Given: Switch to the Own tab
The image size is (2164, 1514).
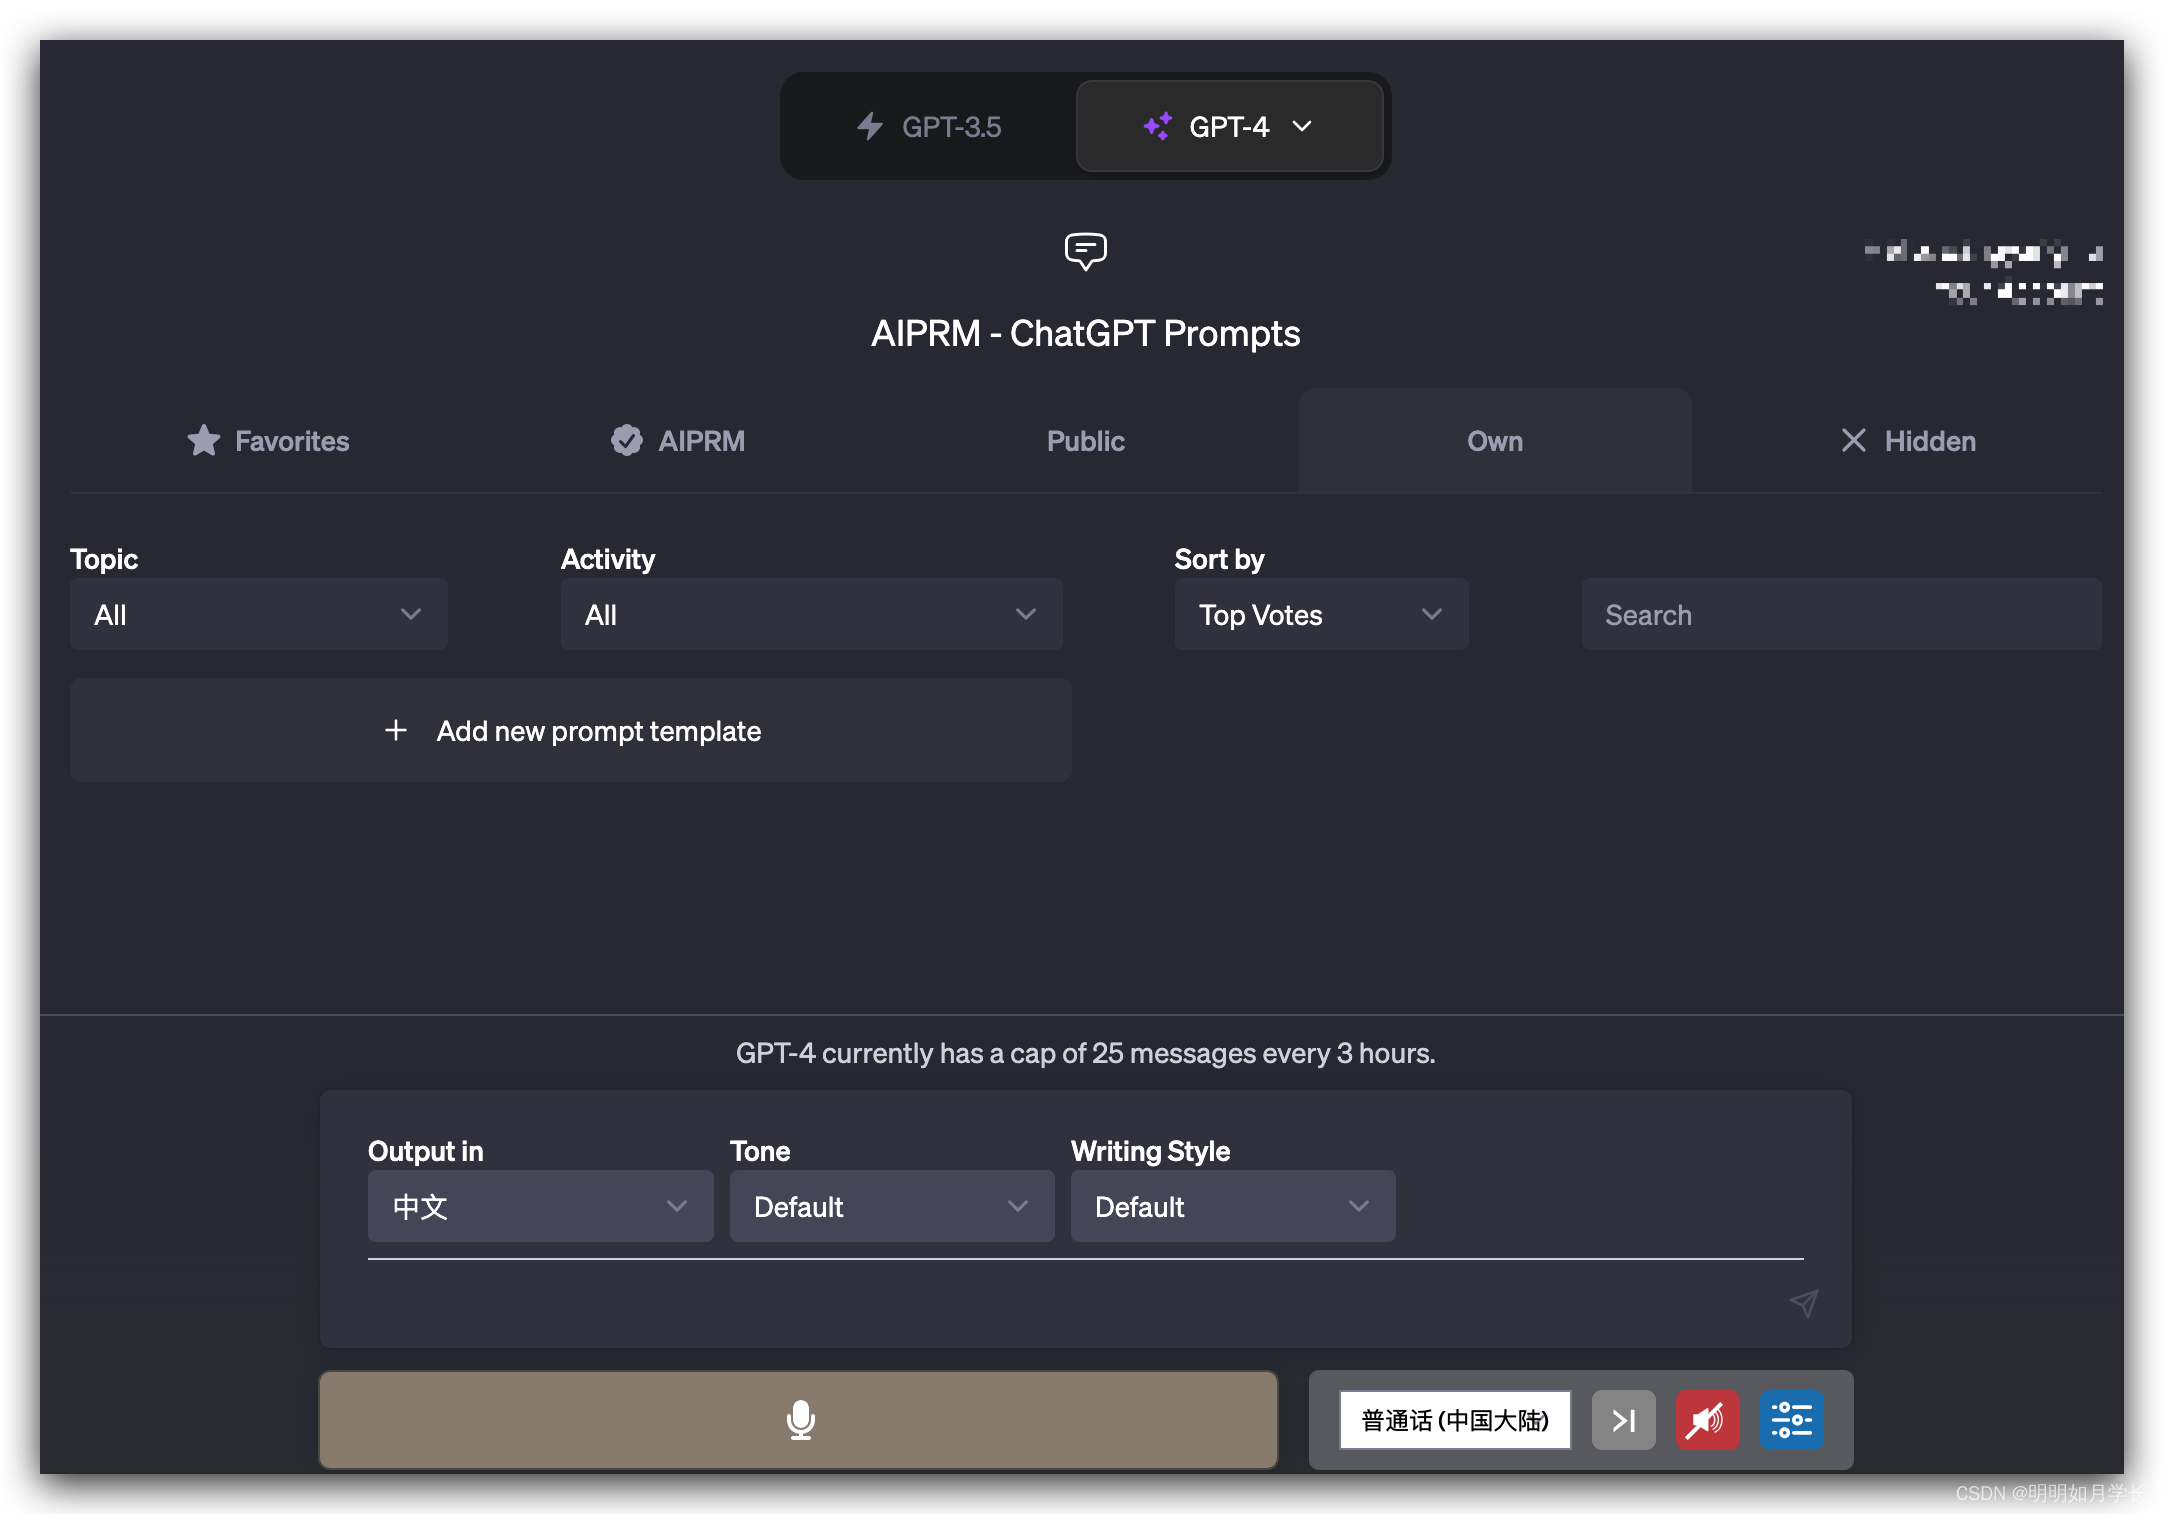Looking at the screenshot, I should pyautogui.click(x=1495, y=441).
